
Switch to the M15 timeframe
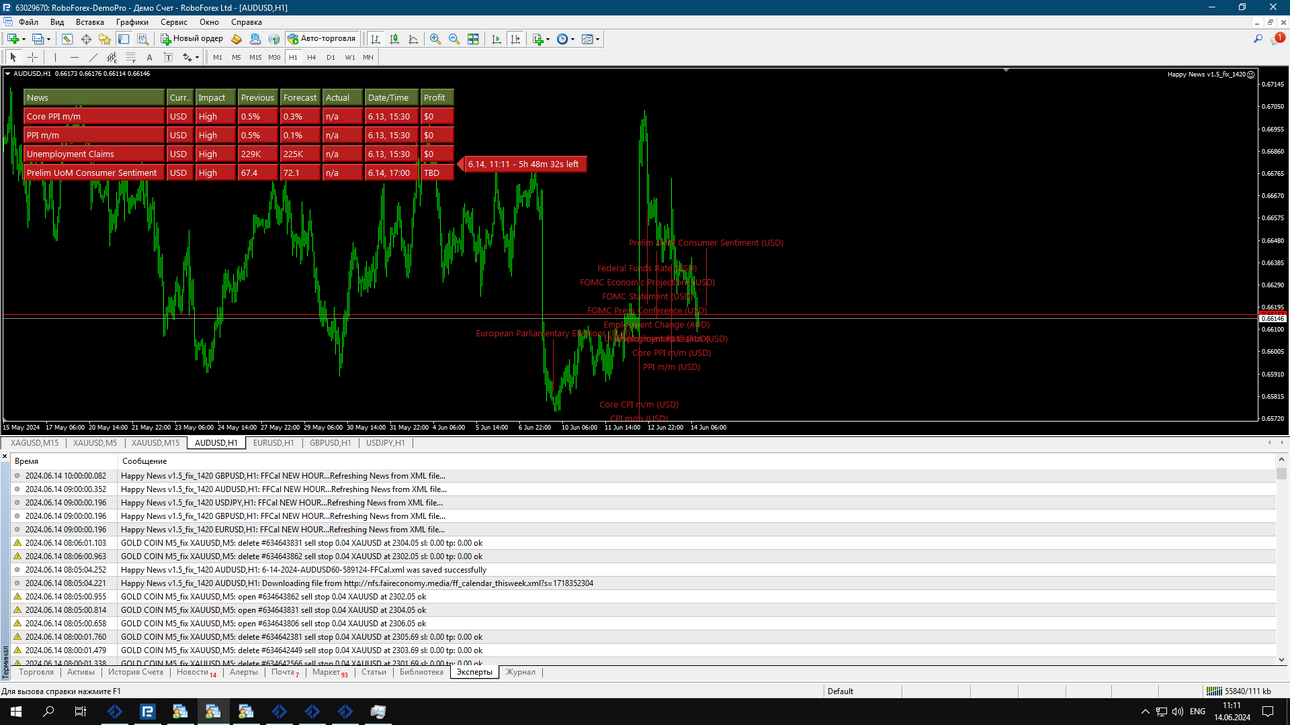tap(255, 57)
